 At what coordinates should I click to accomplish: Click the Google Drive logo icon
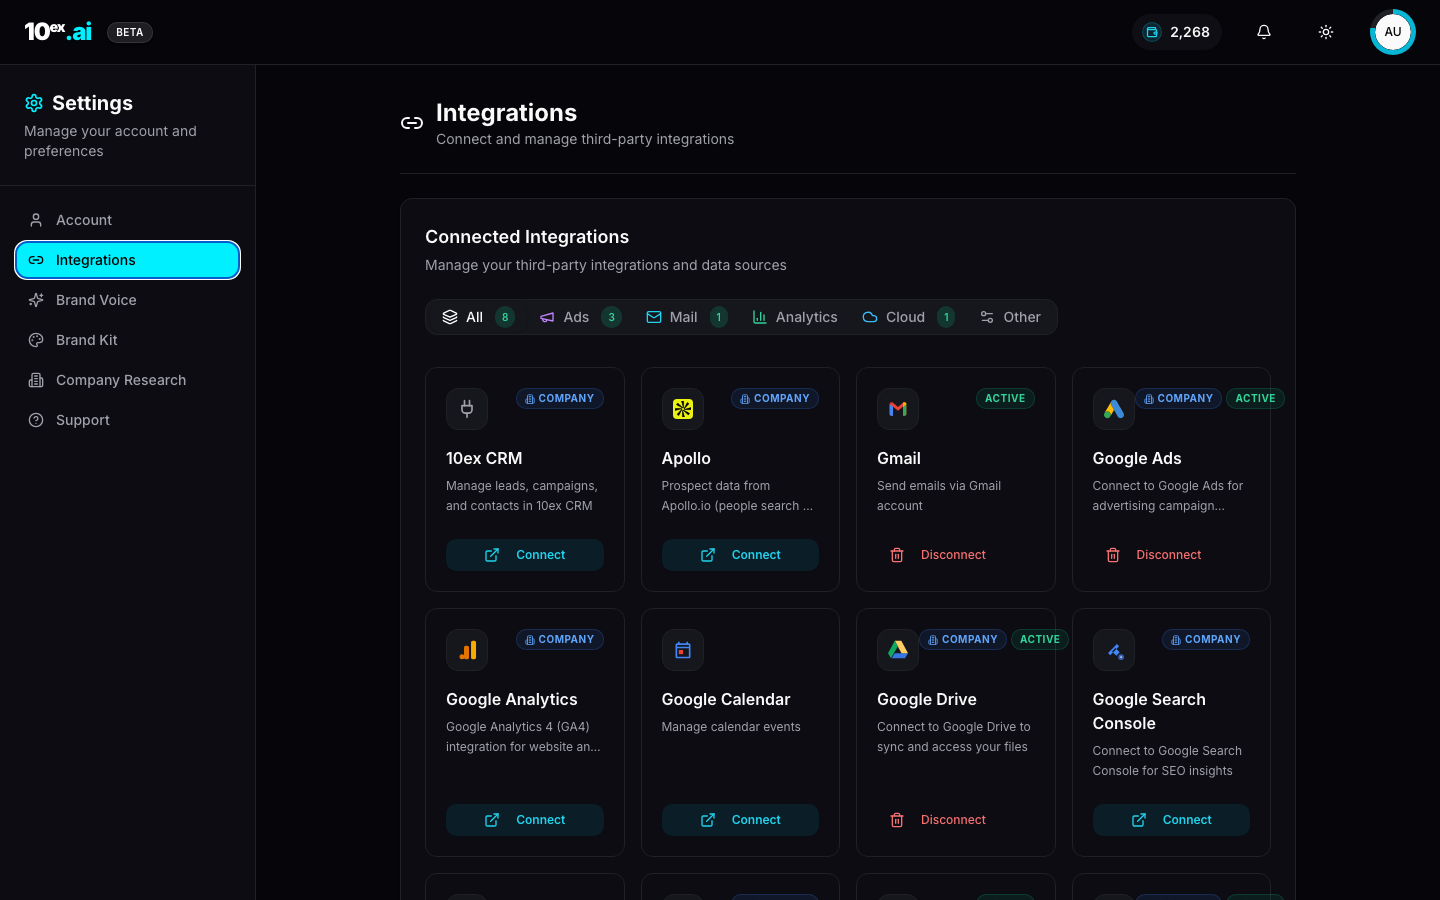point(898,650)
